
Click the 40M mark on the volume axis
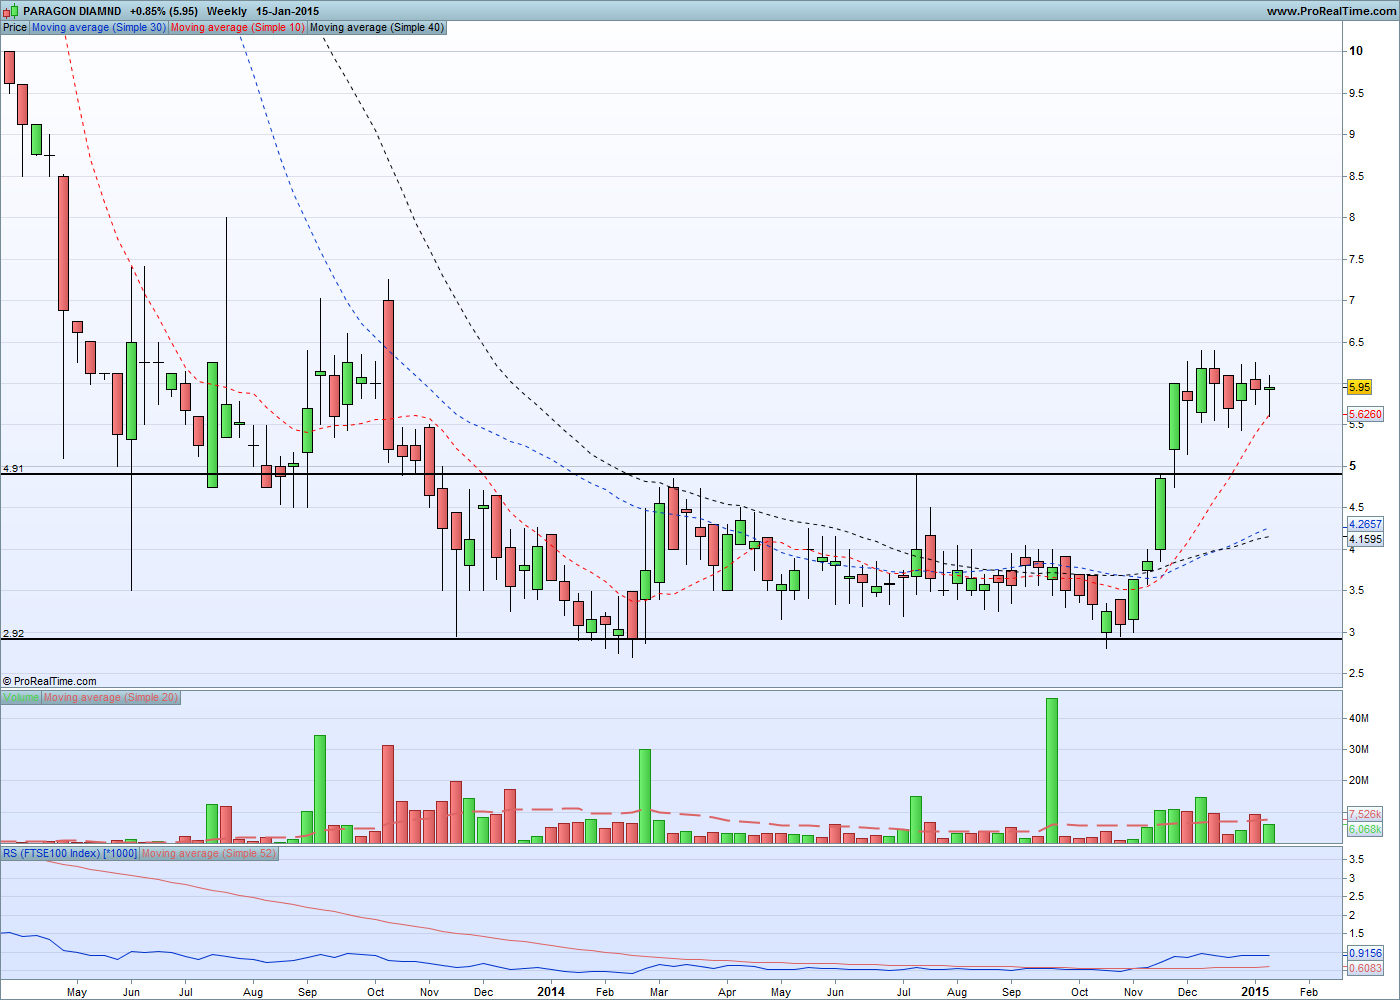click(x=1359, y=718)
